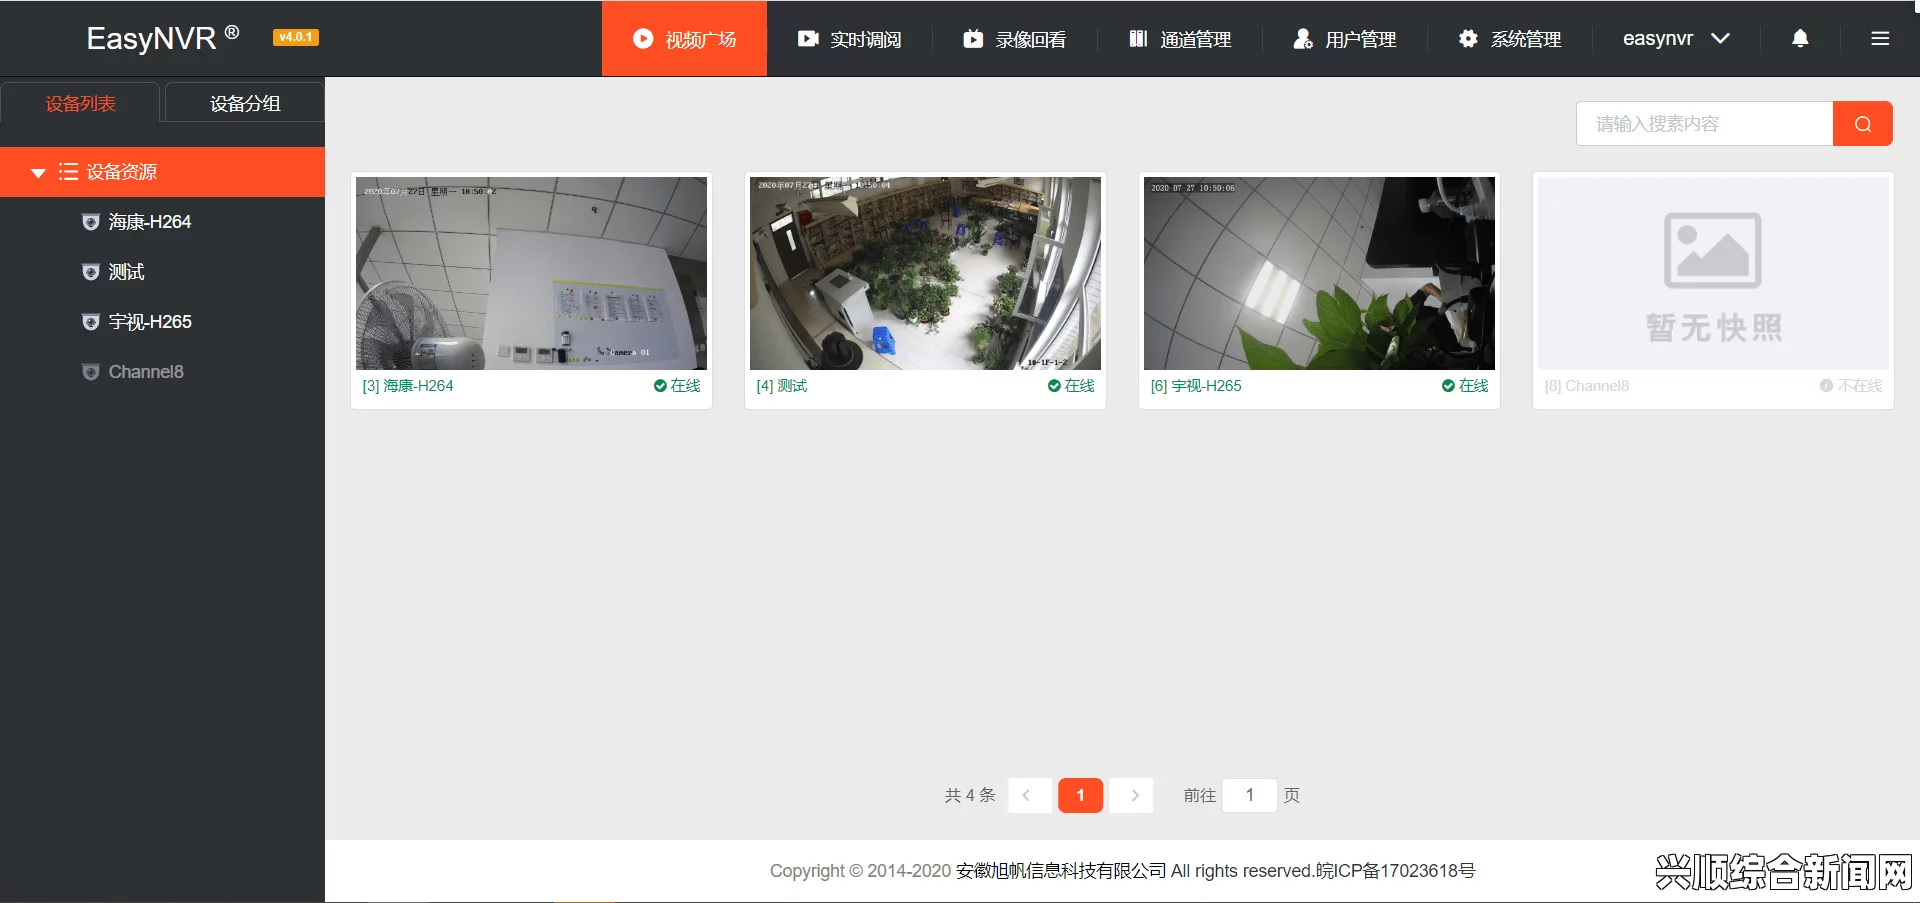The height and width of the screenshot is (903, 1920).
Task: Open the hamburger menu icon
Action: click(1880, 39)
